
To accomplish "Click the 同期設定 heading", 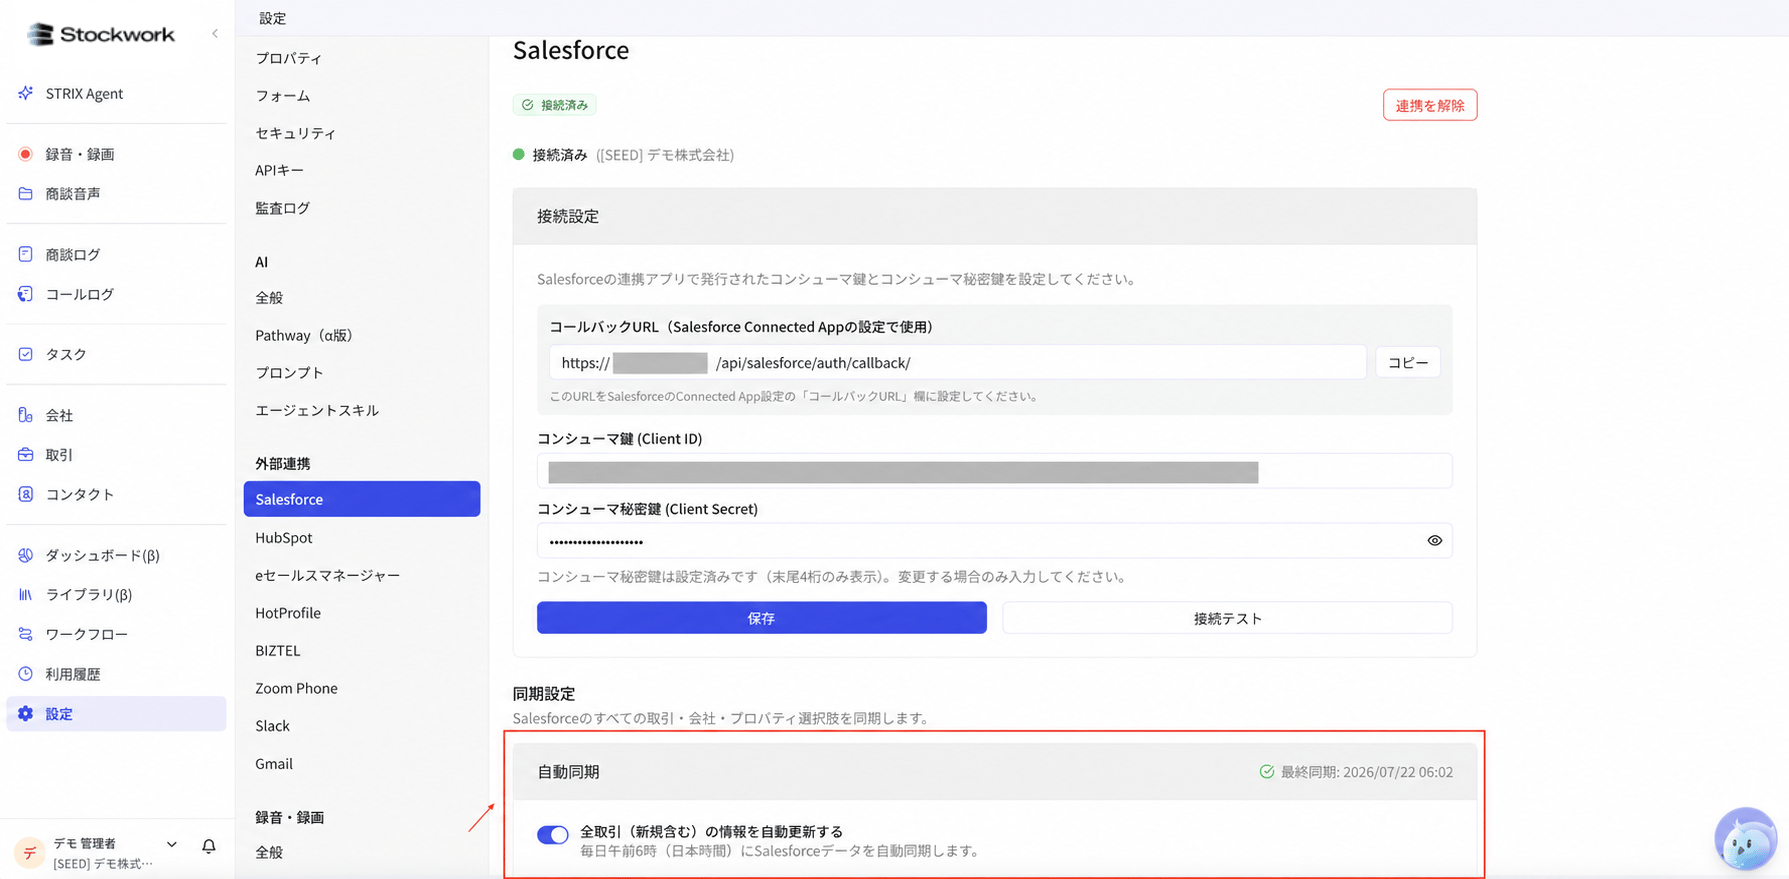I will (x=544, y=694).
